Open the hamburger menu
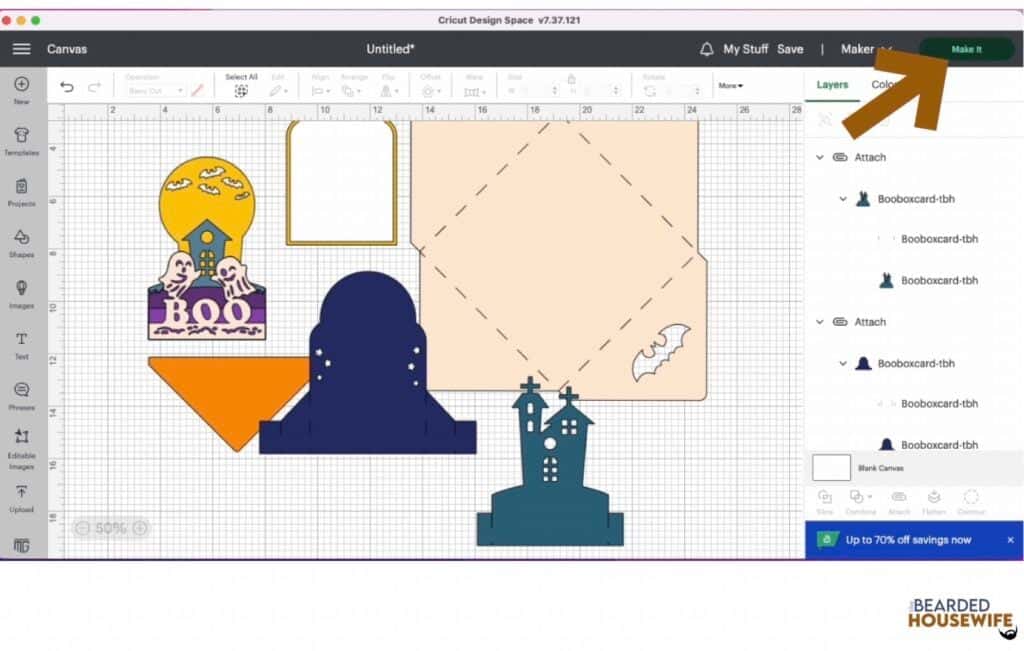The height and width of the screenshot is (651, 1024). tap(21, 49)
